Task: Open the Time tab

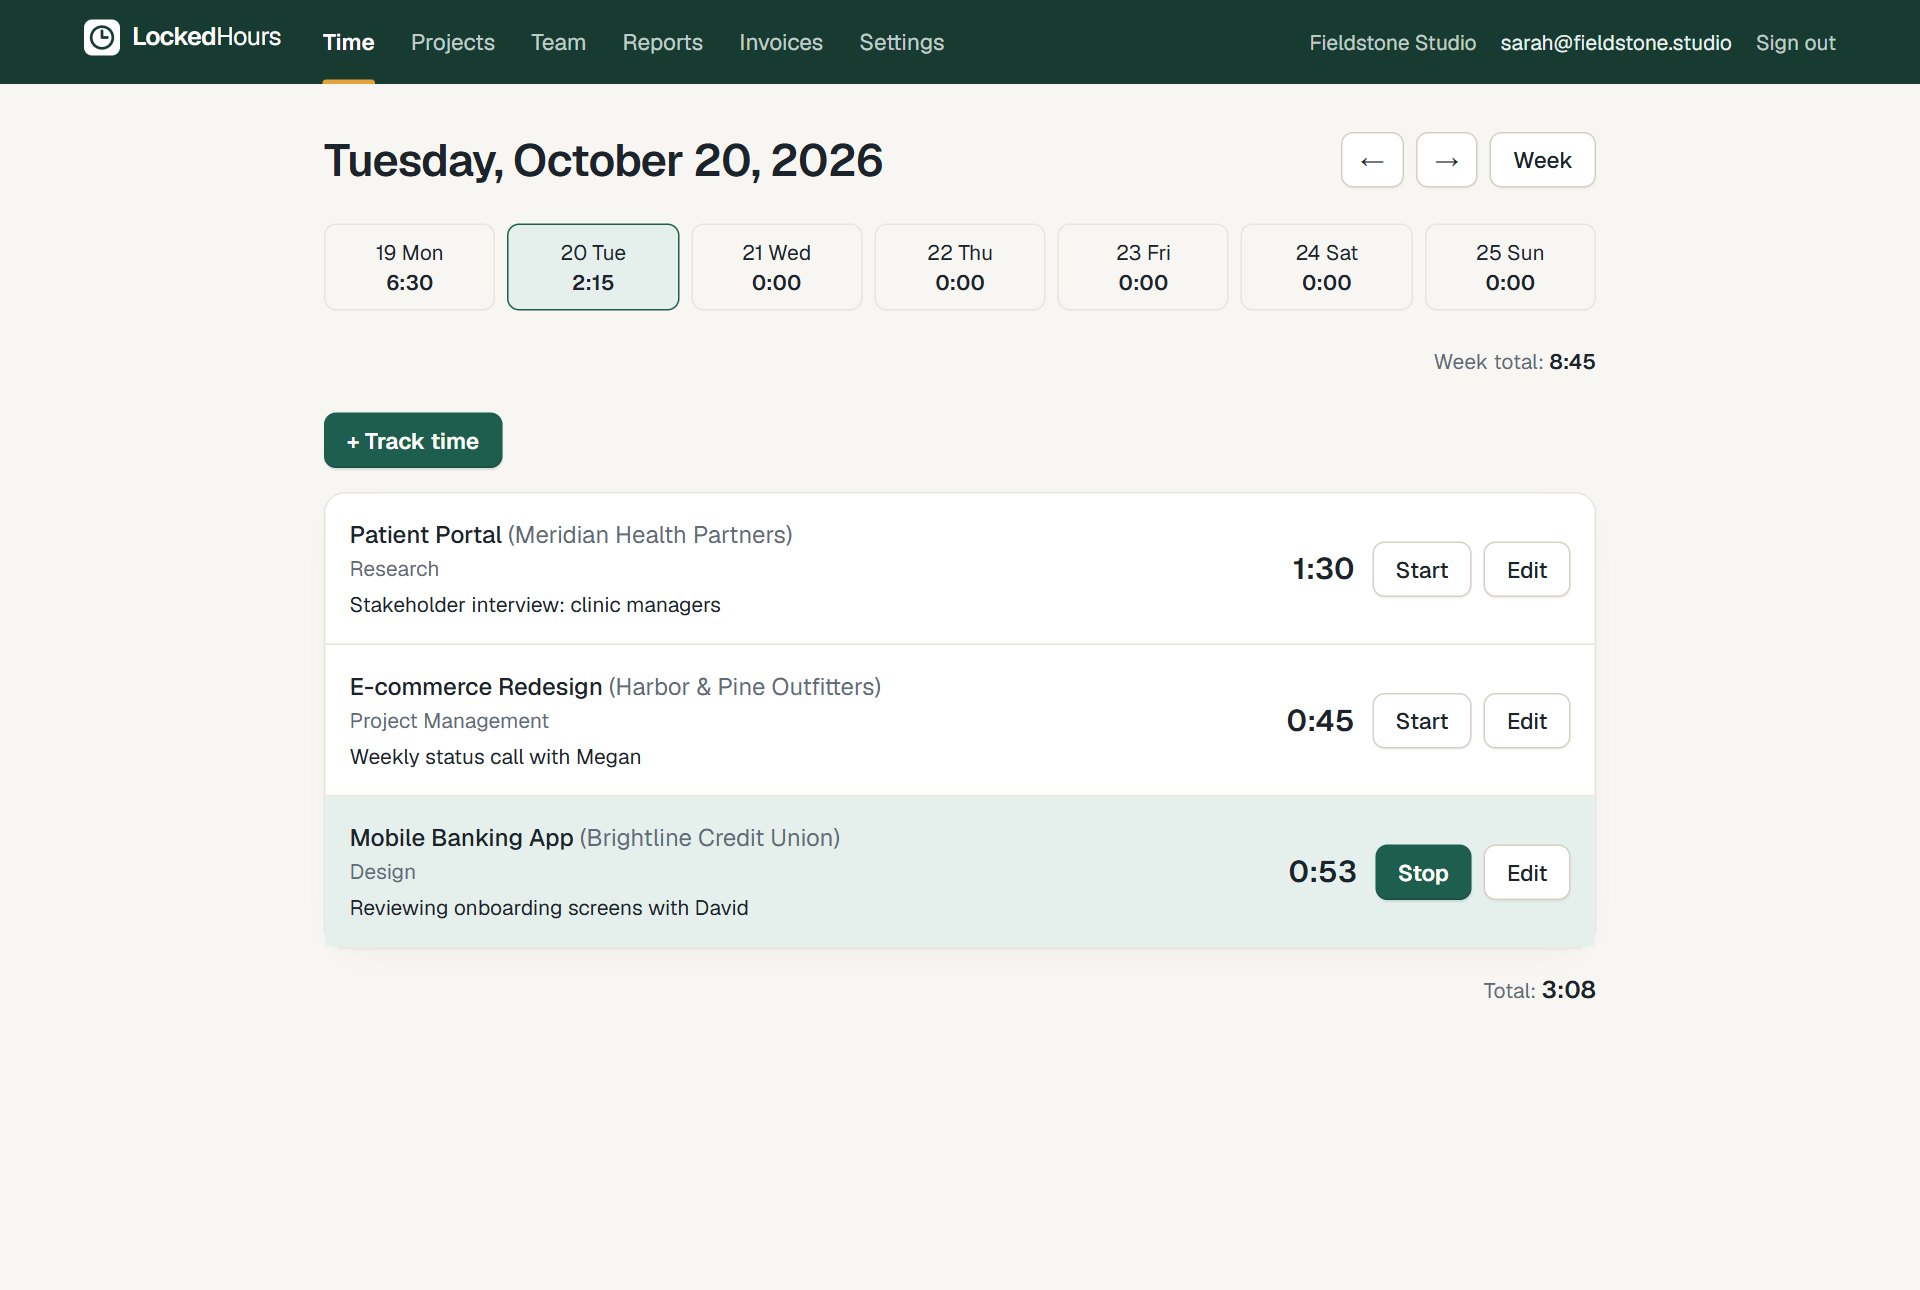Action: pos(348,42)
